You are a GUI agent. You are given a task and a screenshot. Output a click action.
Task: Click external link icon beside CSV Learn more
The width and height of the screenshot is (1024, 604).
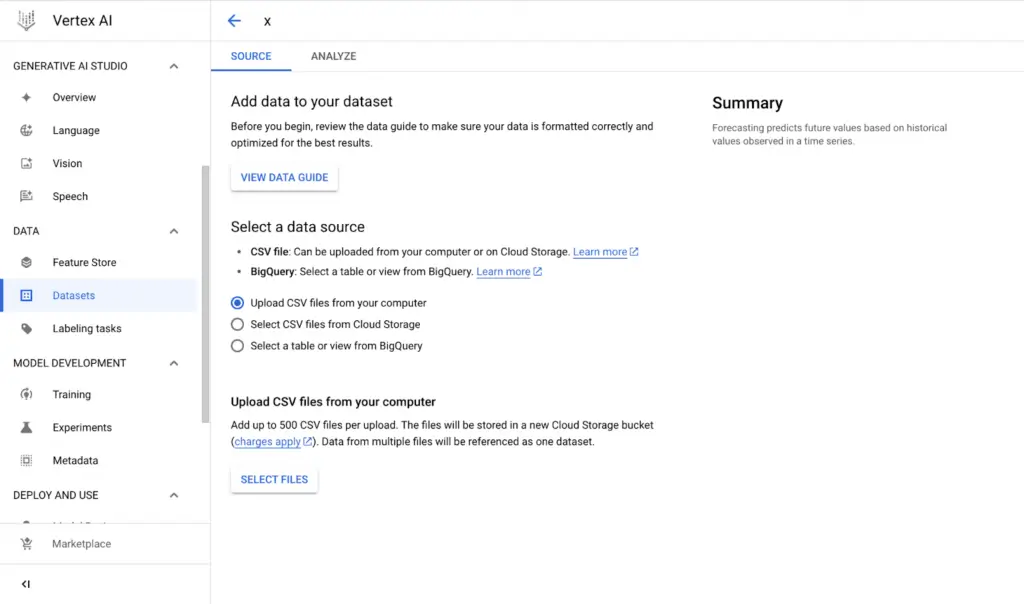[x=633, y=251]
